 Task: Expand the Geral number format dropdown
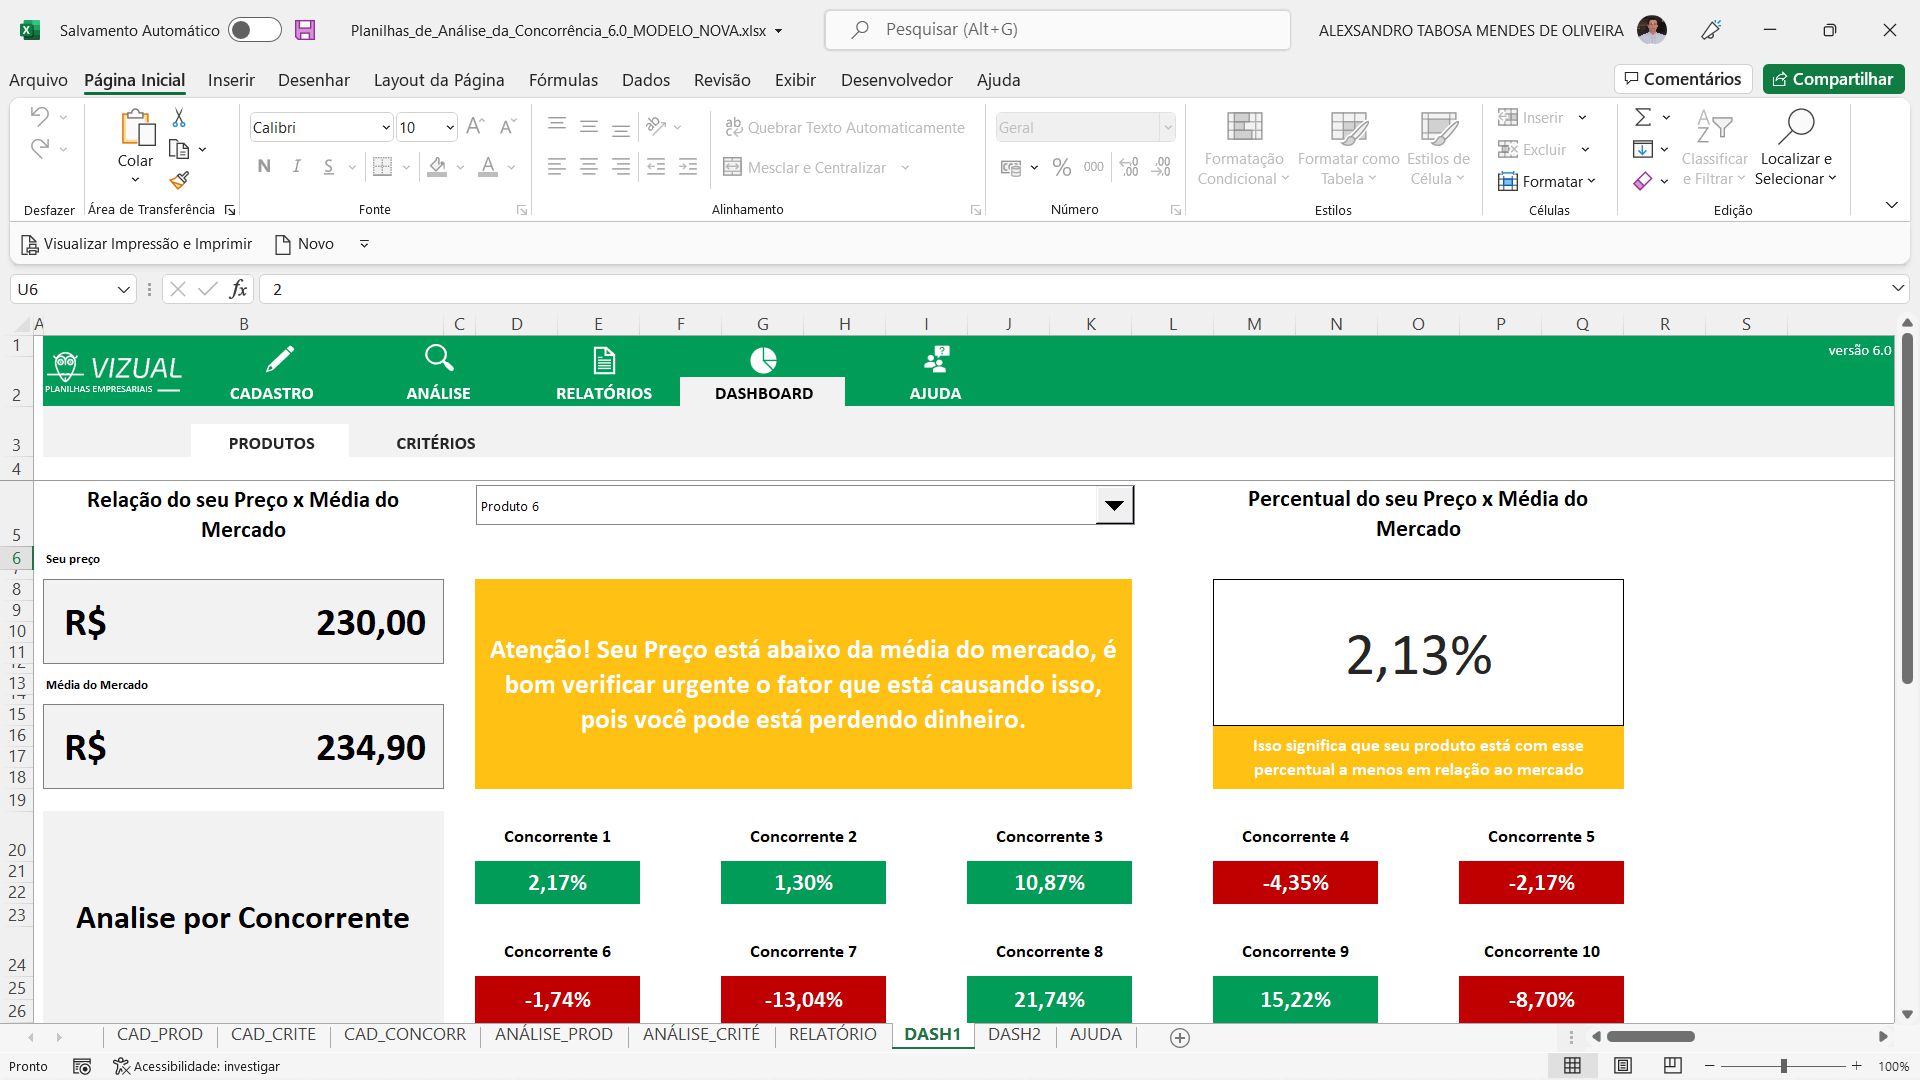(x=1168, y=127)
